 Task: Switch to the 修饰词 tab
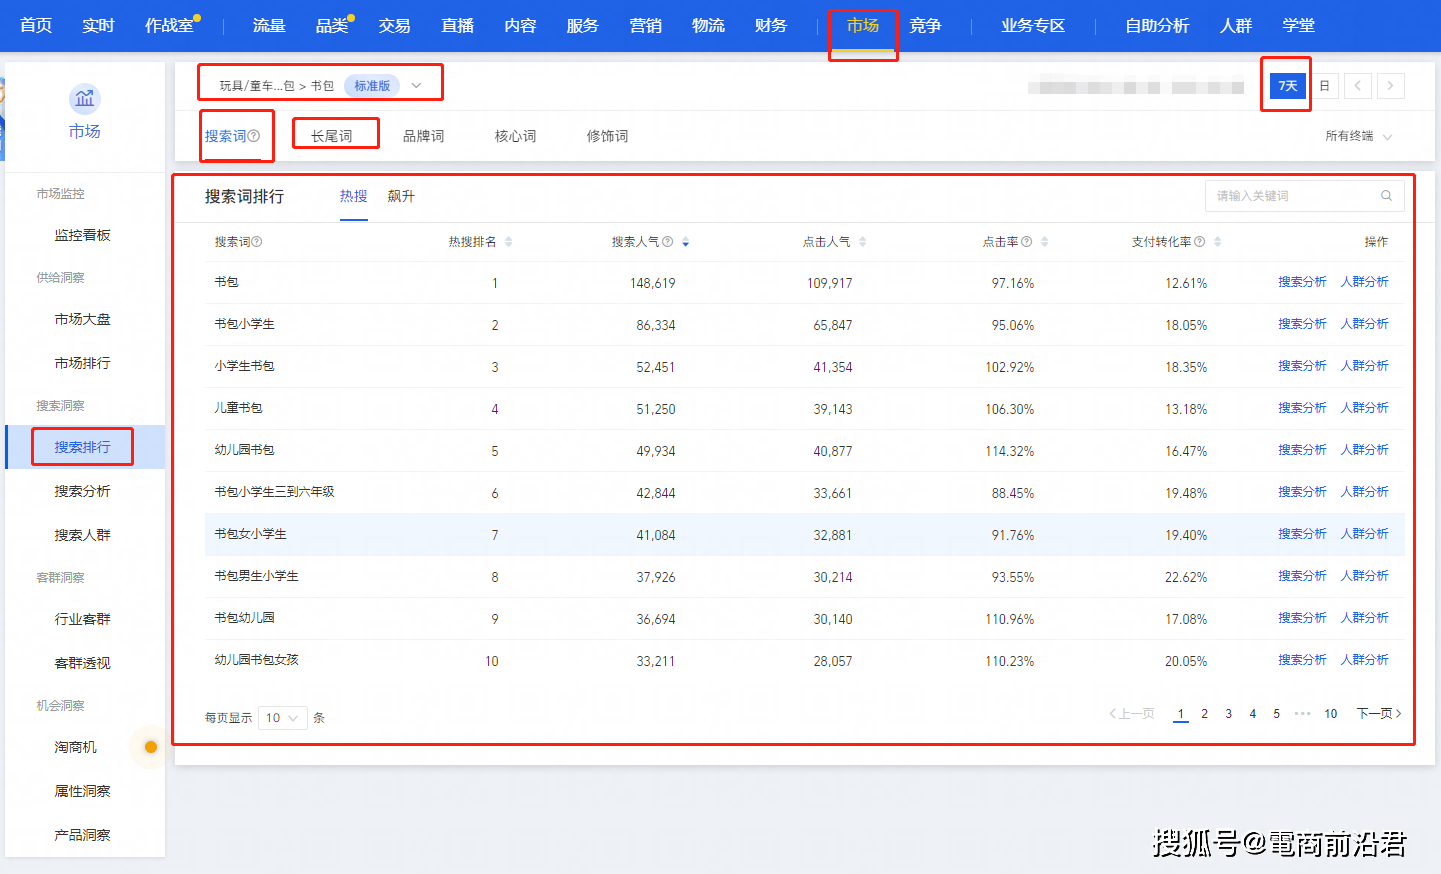pyautogui.click(x=607, y=136)
